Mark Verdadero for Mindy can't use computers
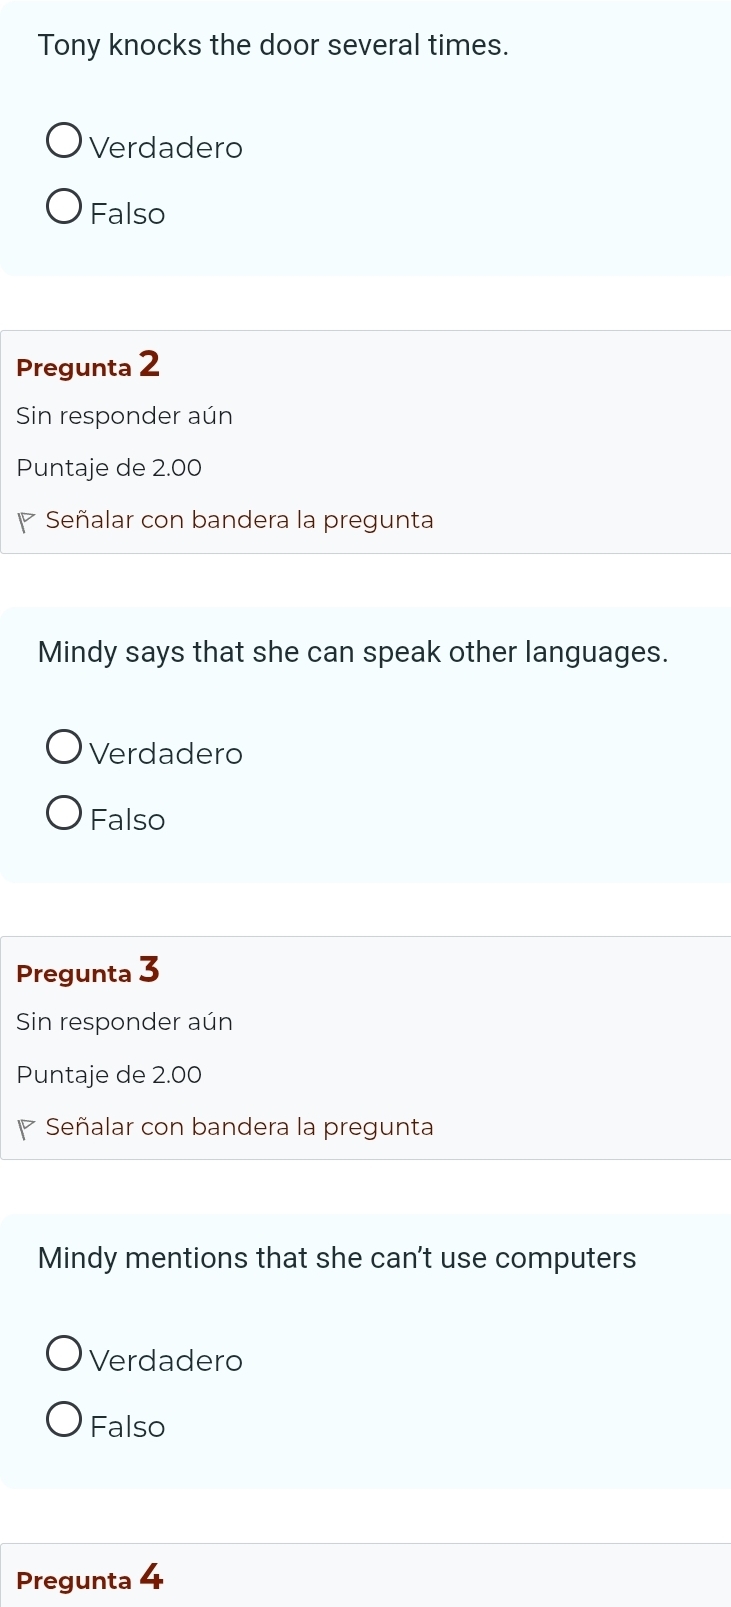The image size is (731, 1607). [64, 1355]
